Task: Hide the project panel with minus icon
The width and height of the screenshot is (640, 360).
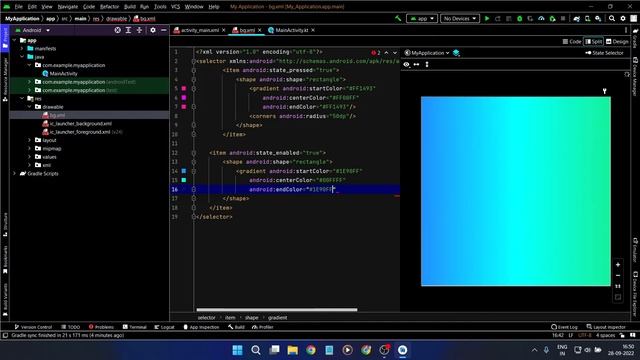Action: 164,30
